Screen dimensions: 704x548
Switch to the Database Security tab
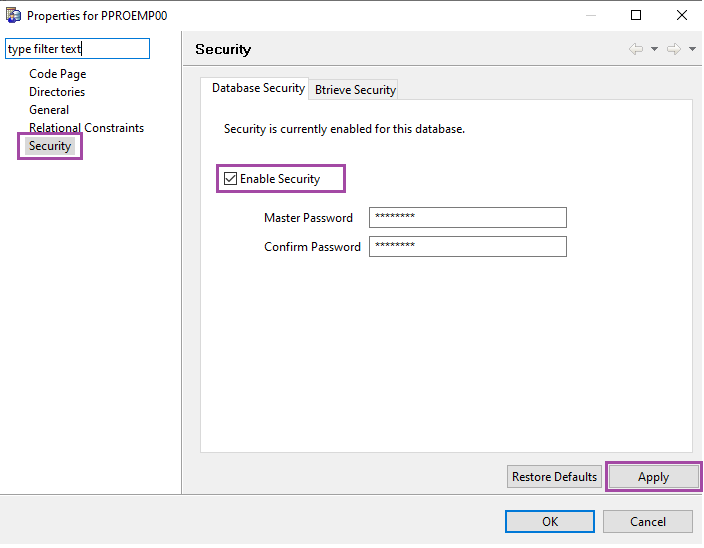pos(258,88)
